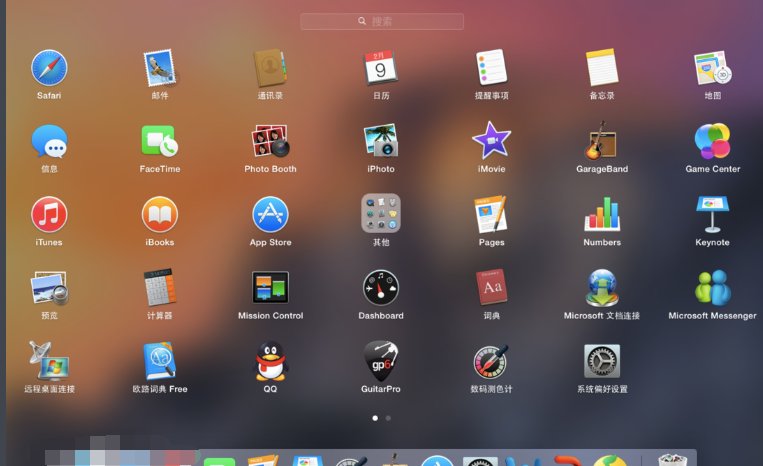Image resolution: width=763 pixels, height=466 pixels.
Task: Open 系统偏好设置 gear icon
Action: (x=602, y=361)
